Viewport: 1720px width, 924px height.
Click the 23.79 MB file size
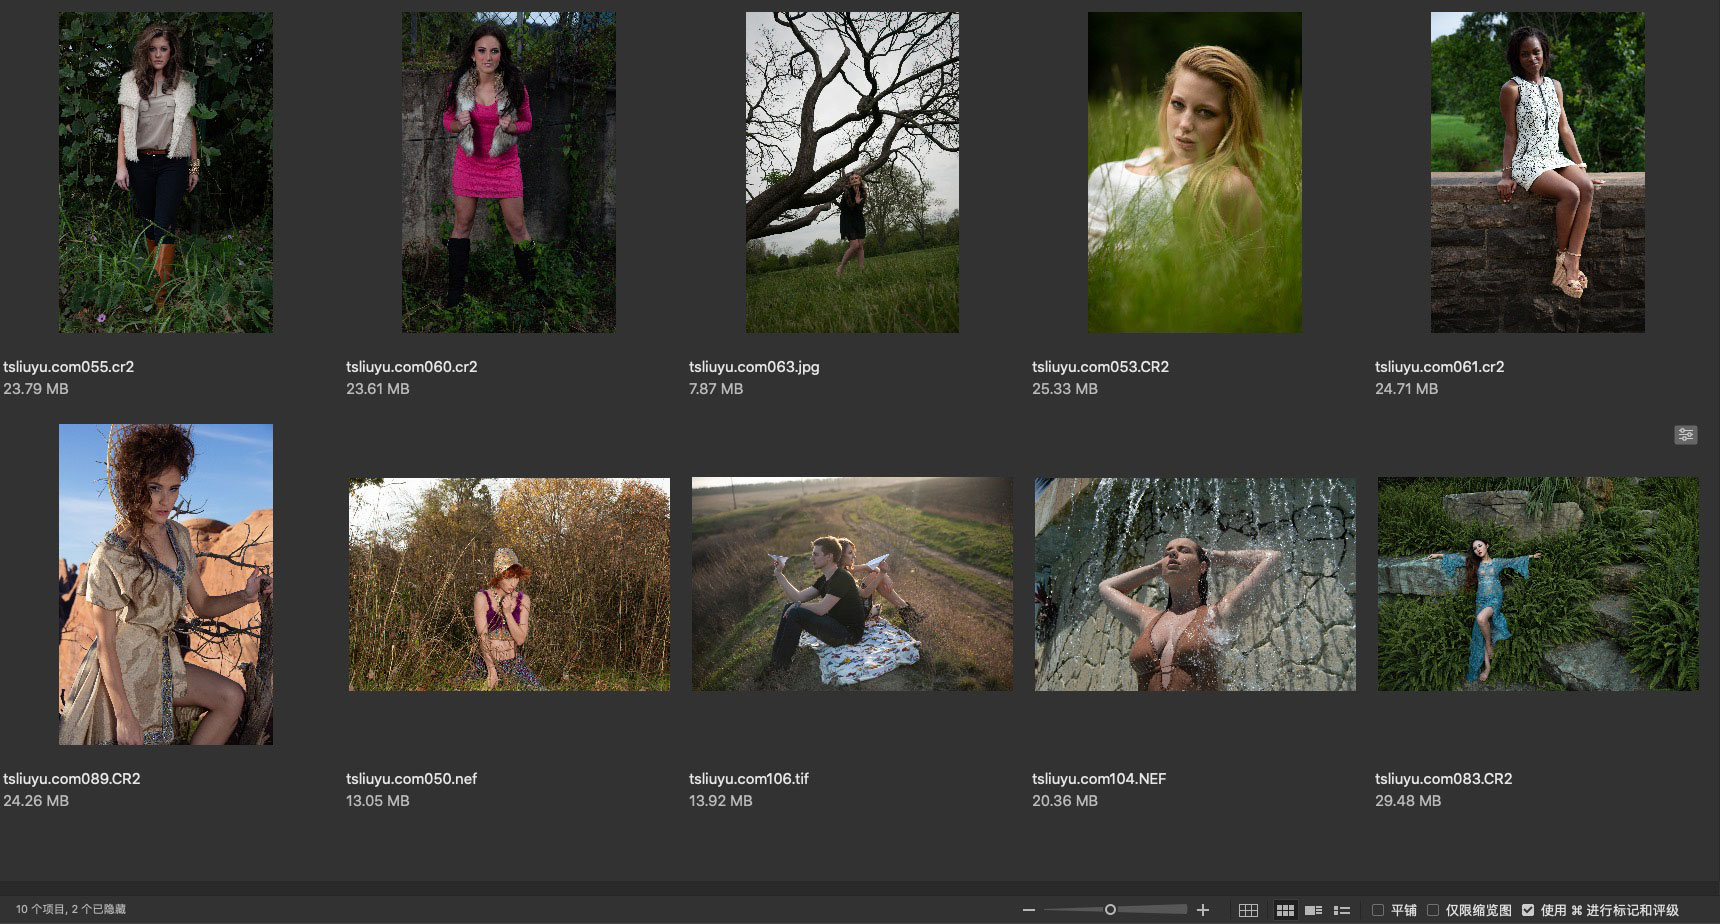[x=36, y=389]
